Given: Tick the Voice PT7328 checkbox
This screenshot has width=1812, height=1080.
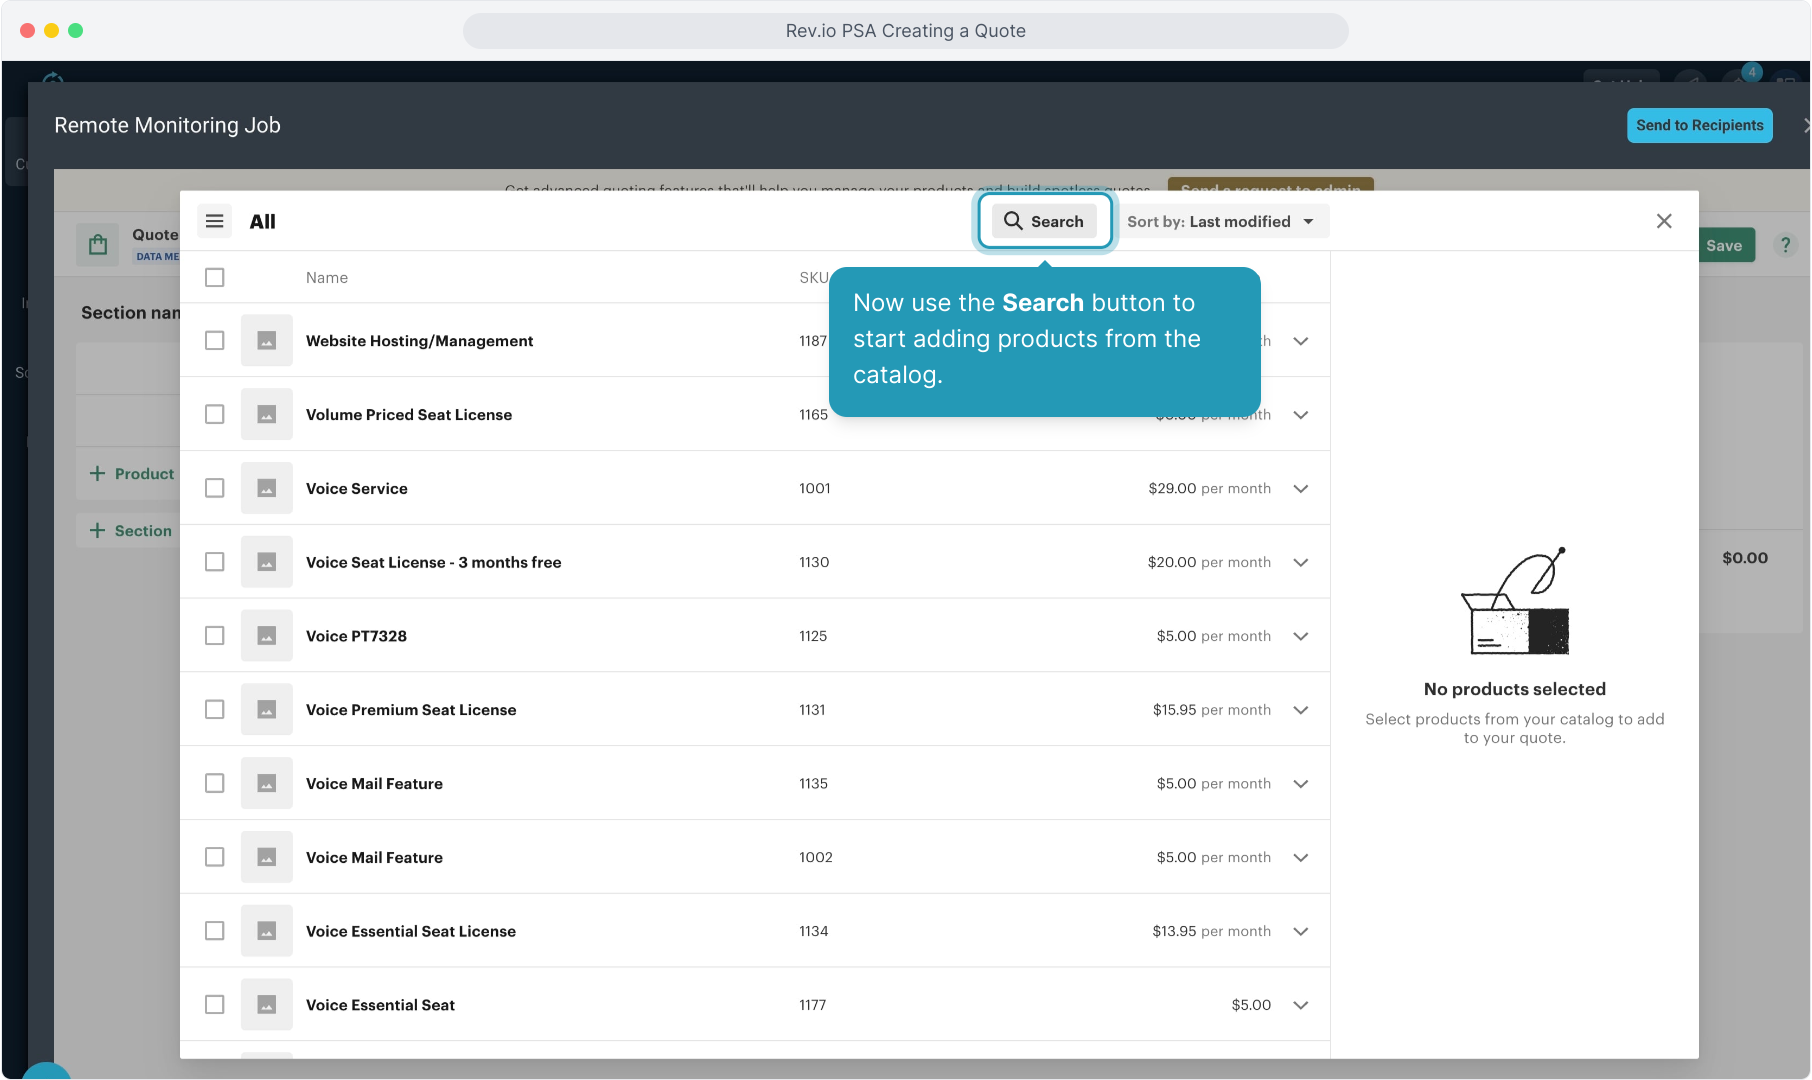Looking at the screenshot, I should [214, 636].
